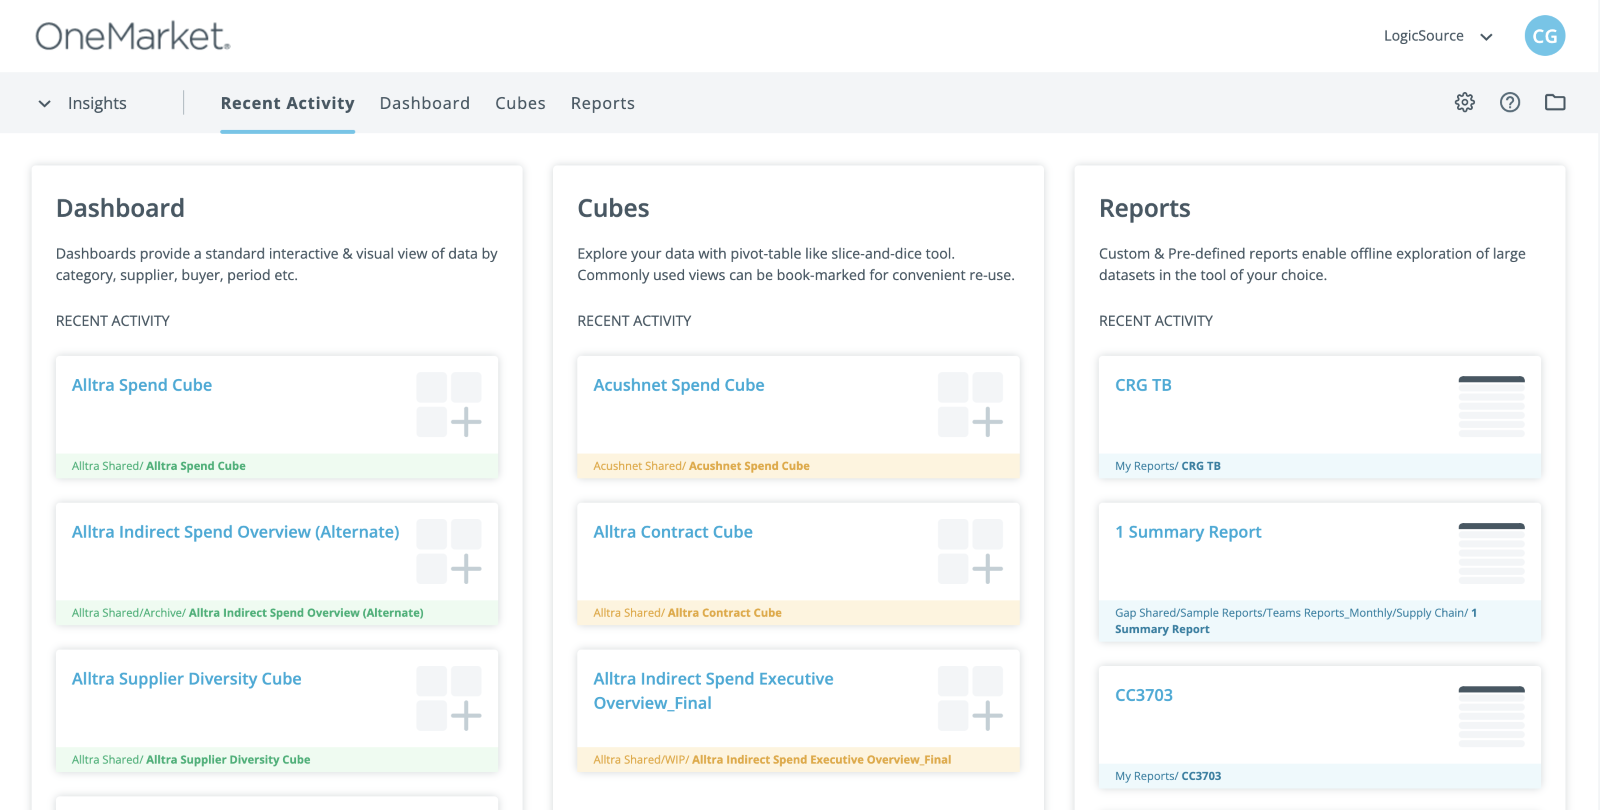Click the OneMarket logo
Image resolution: width=1600 pixels, height=810 pixels.
pos(133,36)
